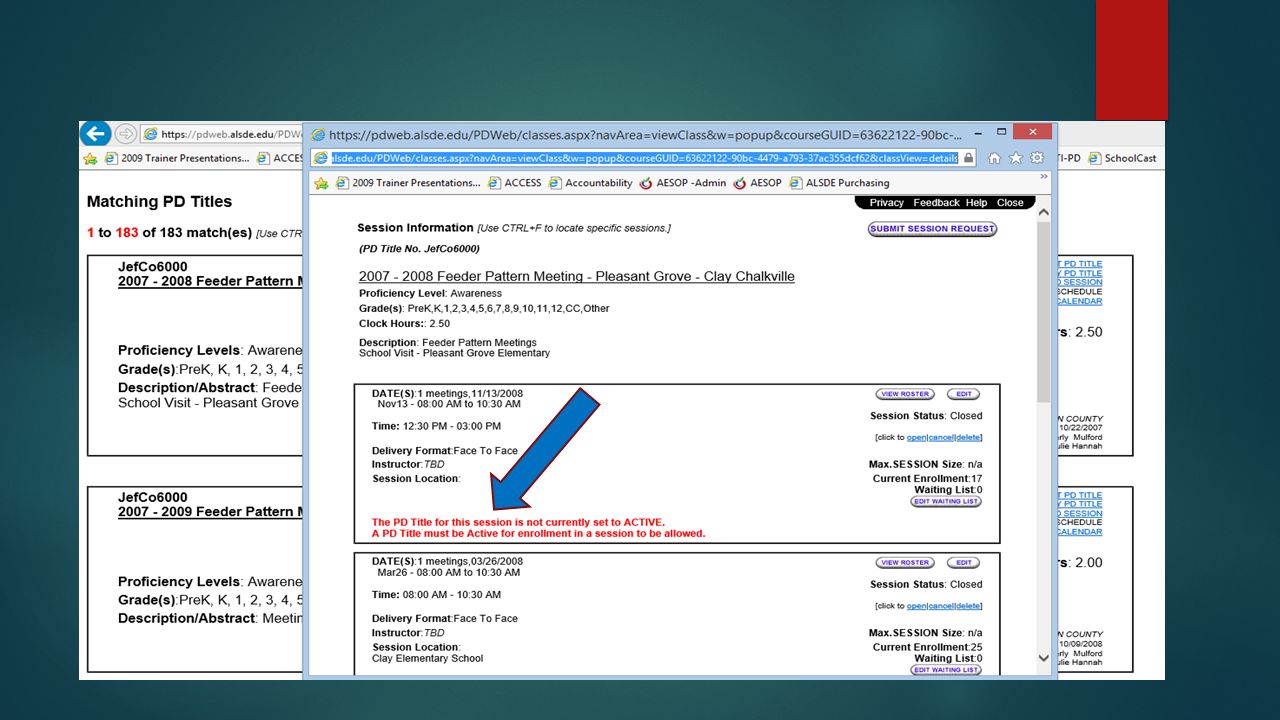Click the CALENDAR link in the first background entry
Image resolution: width=1280 pixels, height=720 pixels.
tap(1078, 301)
